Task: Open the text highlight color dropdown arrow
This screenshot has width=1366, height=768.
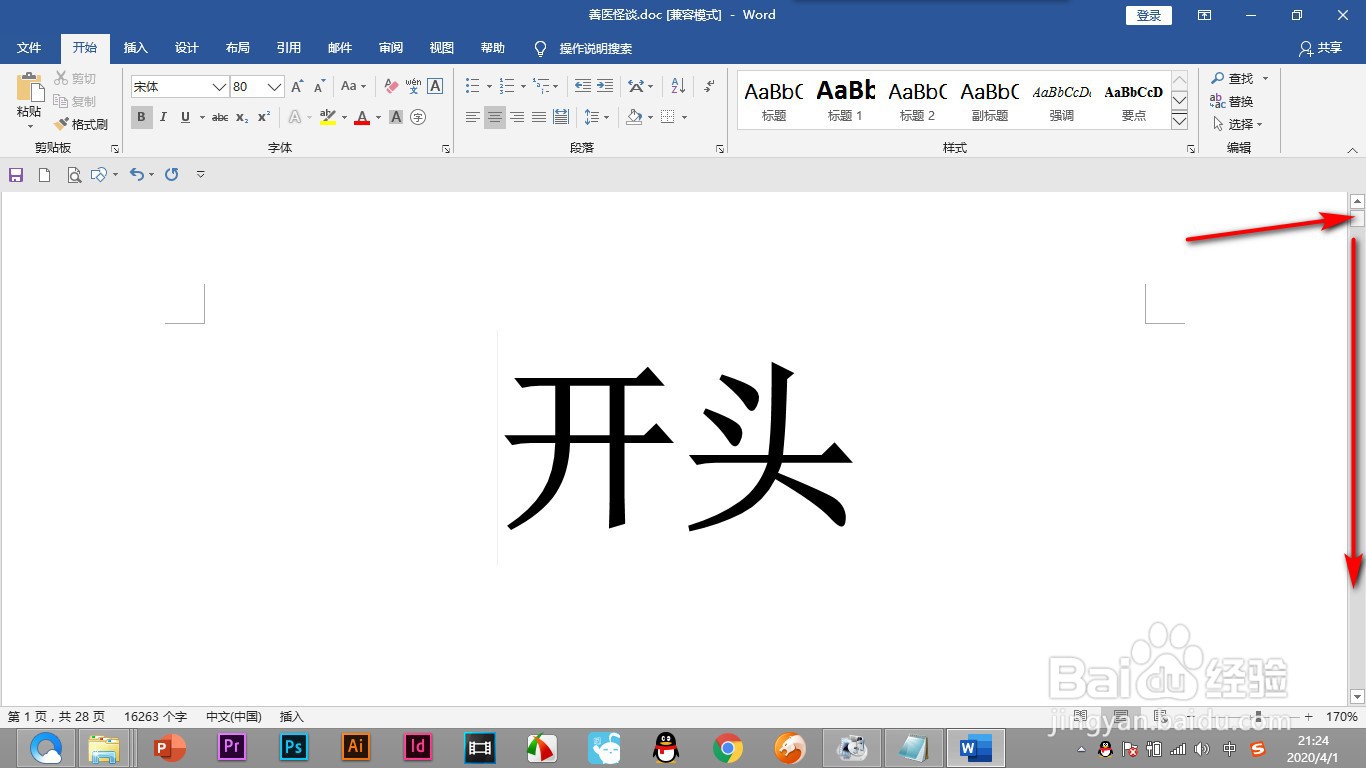Action: click(x=344, y=117)
